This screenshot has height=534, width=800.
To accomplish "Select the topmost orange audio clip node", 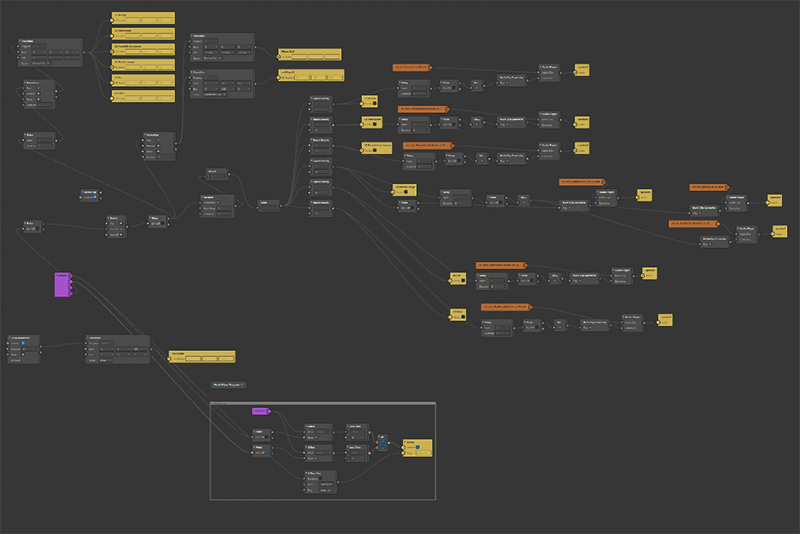I will point(412,67).
